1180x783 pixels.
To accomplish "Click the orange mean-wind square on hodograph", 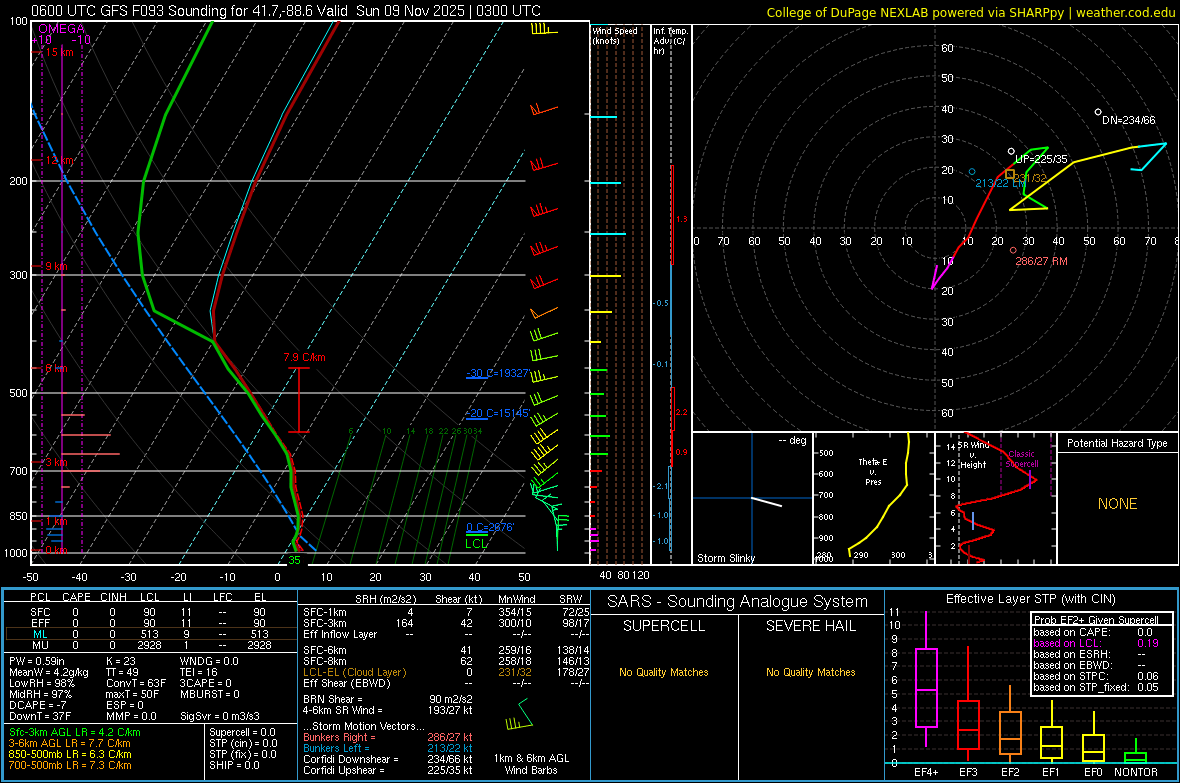I will pos(1010,174).
